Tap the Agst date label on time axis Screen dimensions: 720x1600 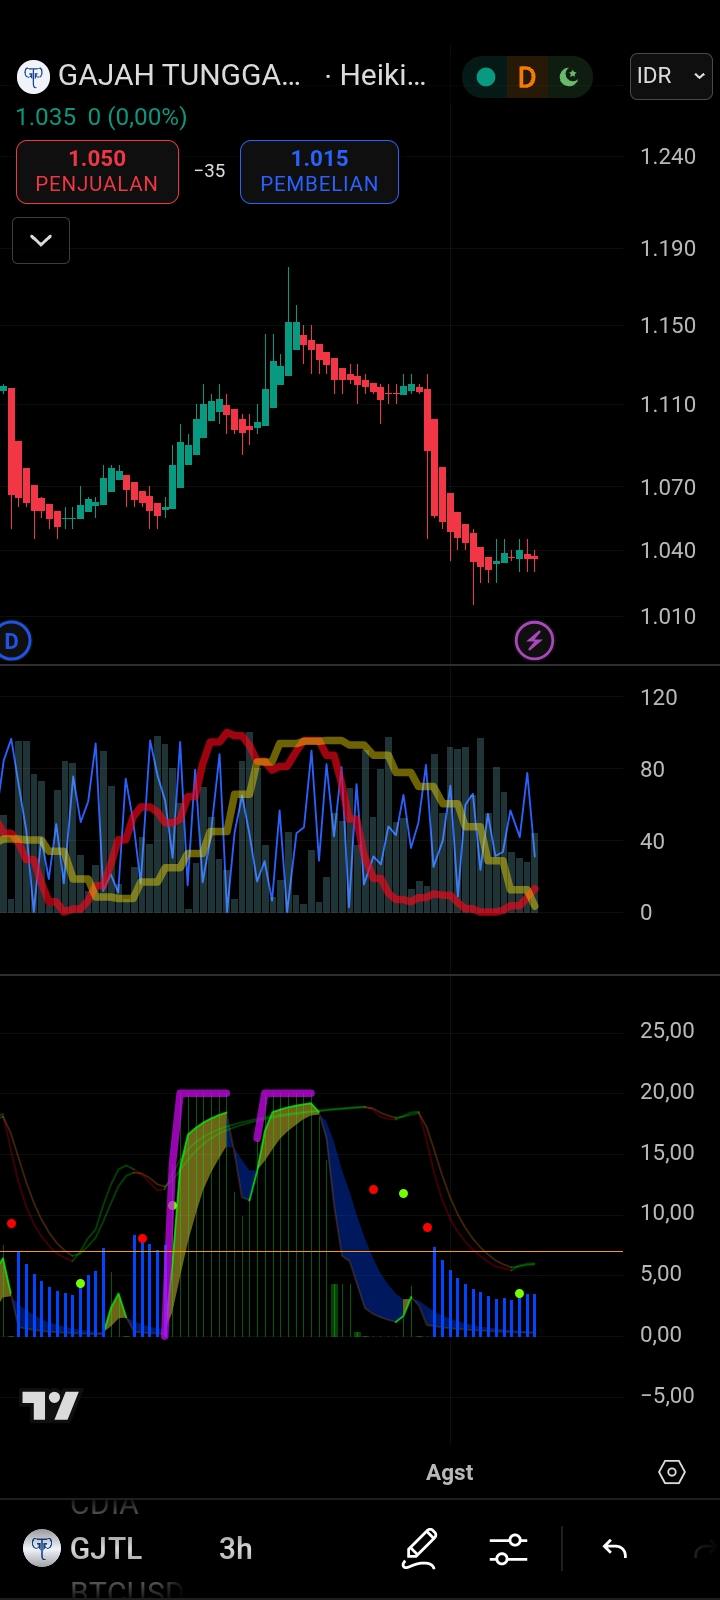coord(450,1472)
